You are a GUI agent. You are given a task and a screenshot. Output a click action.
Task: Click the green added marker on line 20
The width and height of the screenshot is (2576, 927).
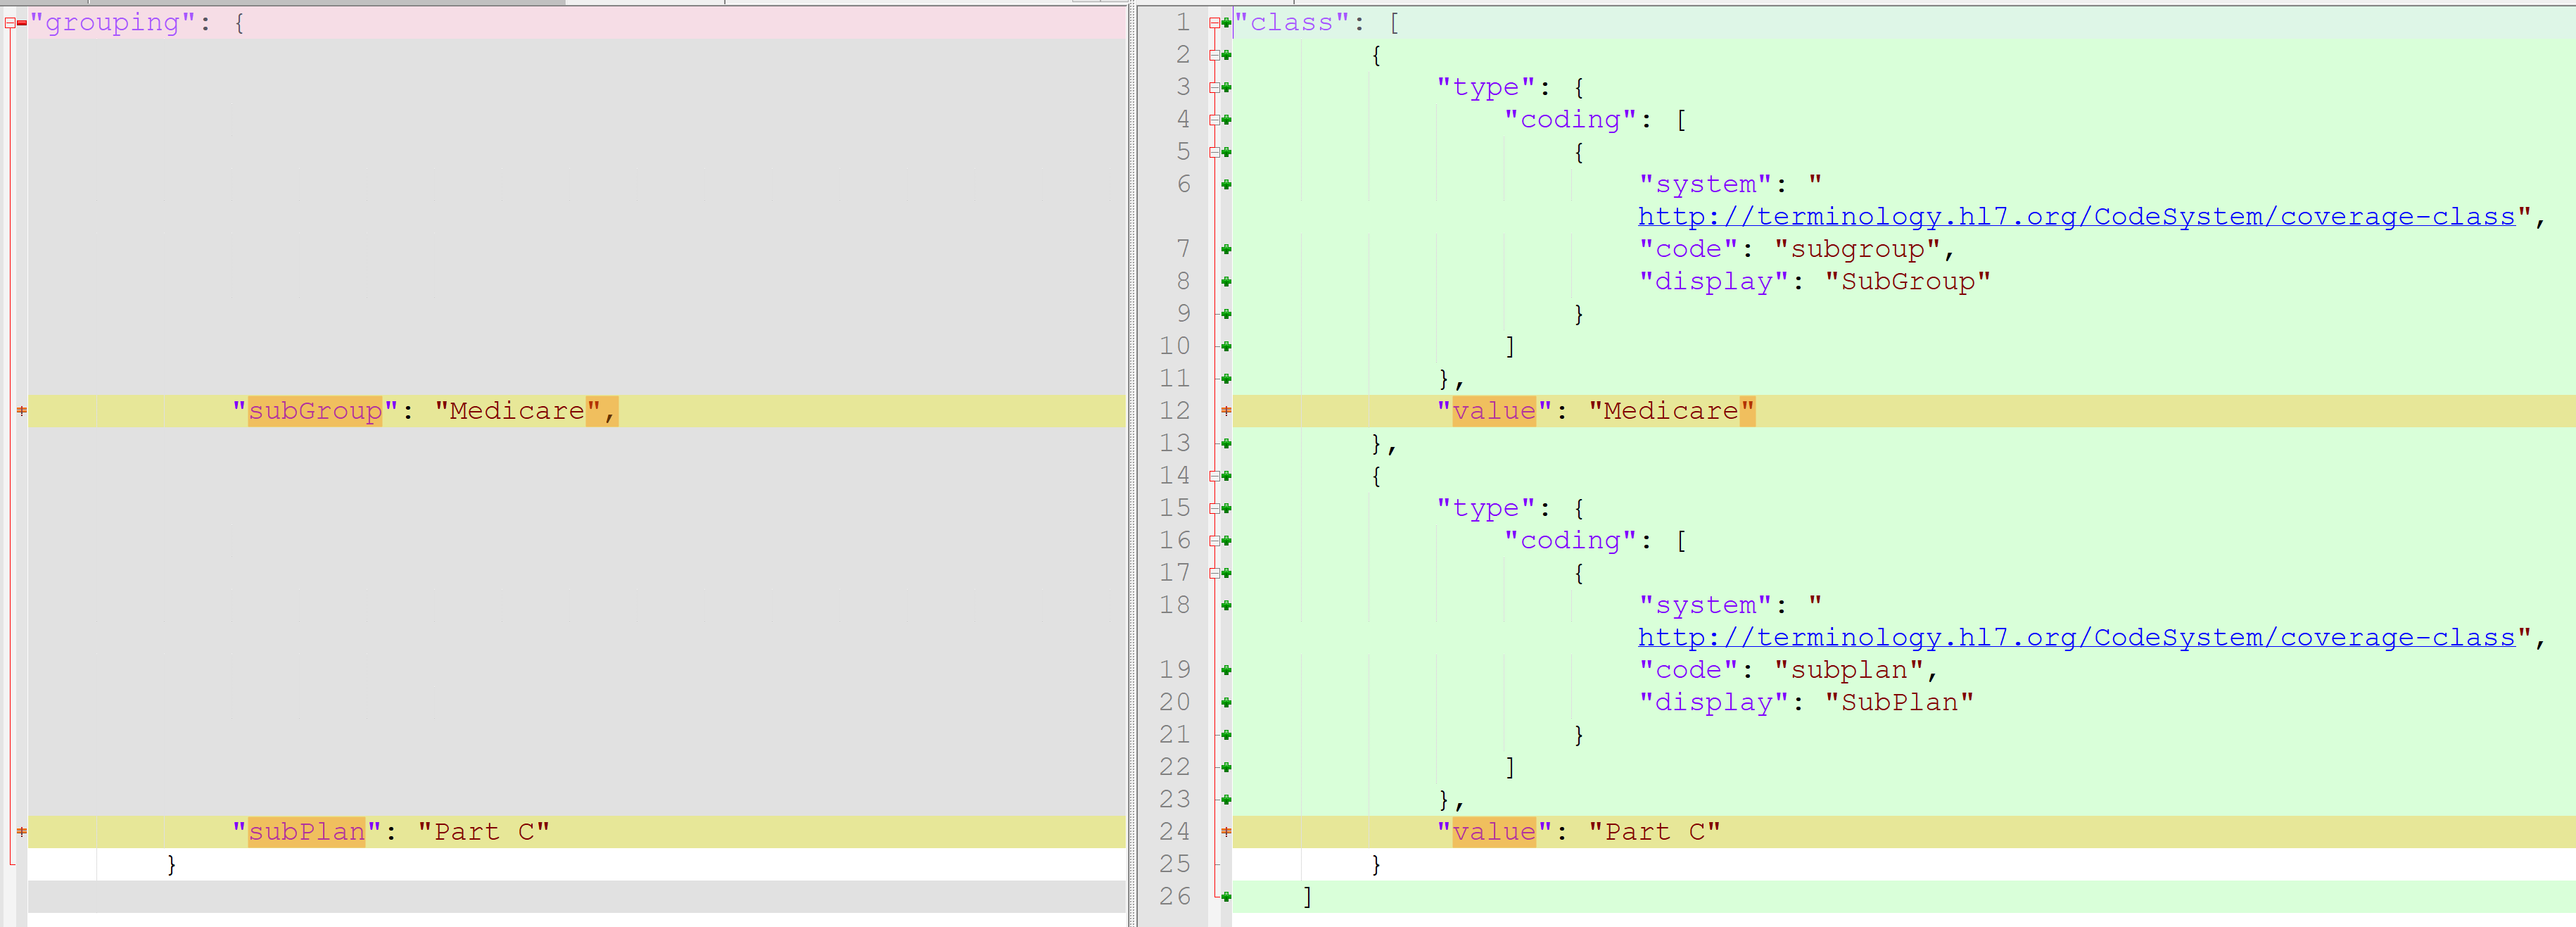tap(1226, 703)
